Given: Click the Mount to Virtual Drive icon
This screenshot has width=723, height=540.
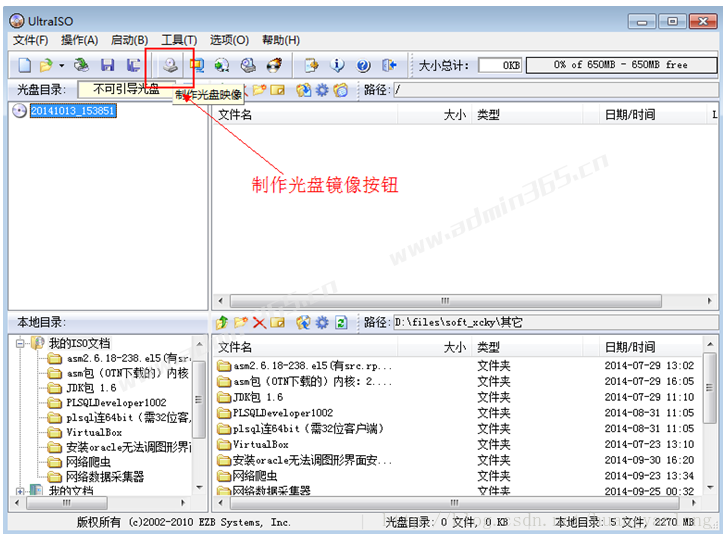Looking at the screenshot, I should point(248,65).
